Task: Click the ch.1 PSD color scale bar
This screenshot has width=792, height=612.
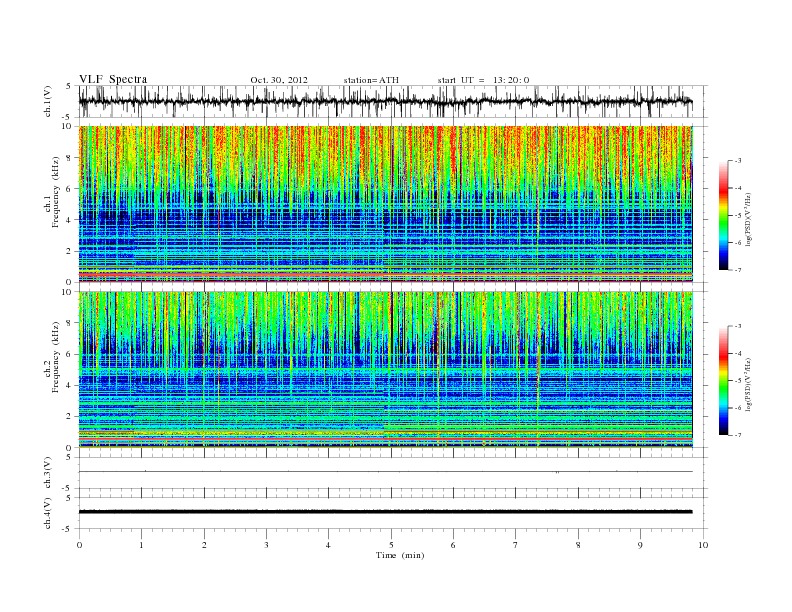Action: click(x=723, y=215)
